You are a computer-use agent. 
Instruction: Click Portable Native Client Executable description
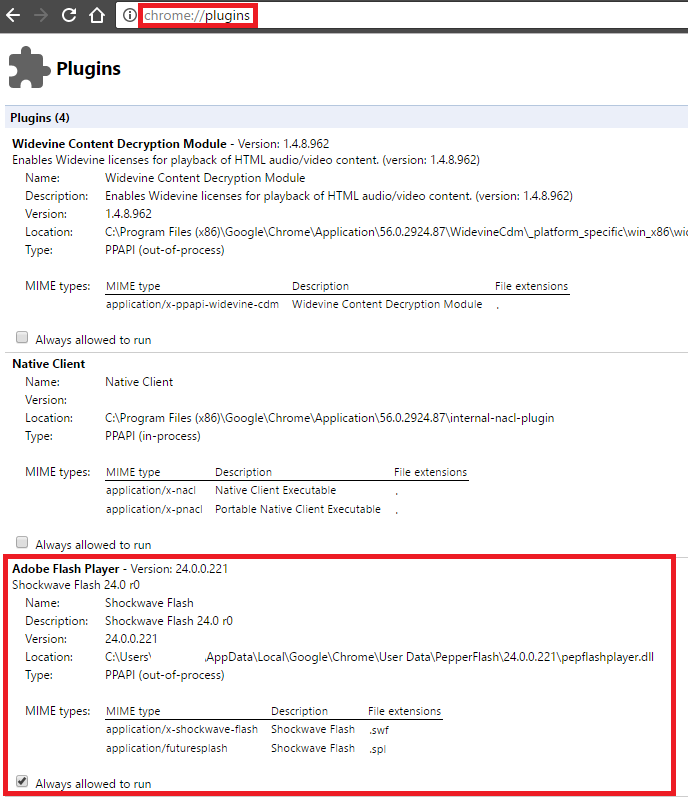(298, 509)
